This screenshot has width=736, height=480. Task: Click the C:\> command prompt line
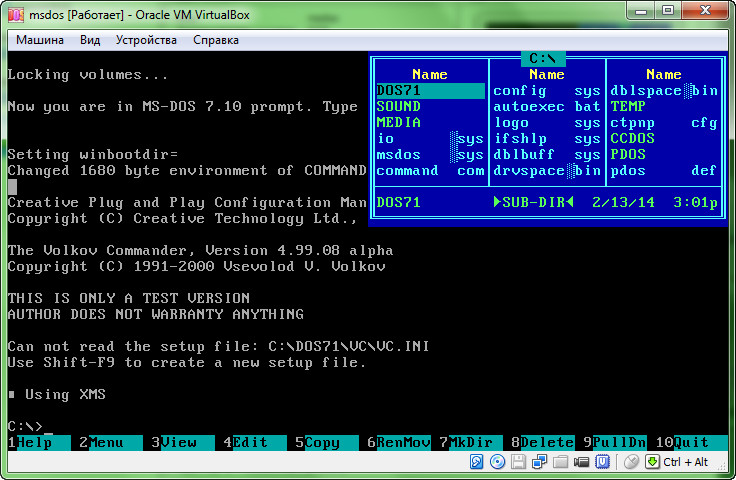point(30,427)
